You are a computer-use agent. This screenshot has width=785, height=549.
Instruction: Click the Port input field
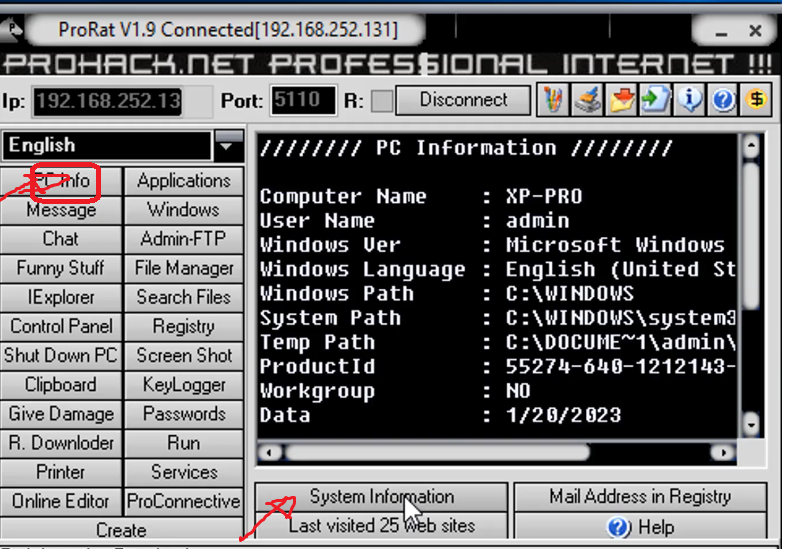coord(303,101)
